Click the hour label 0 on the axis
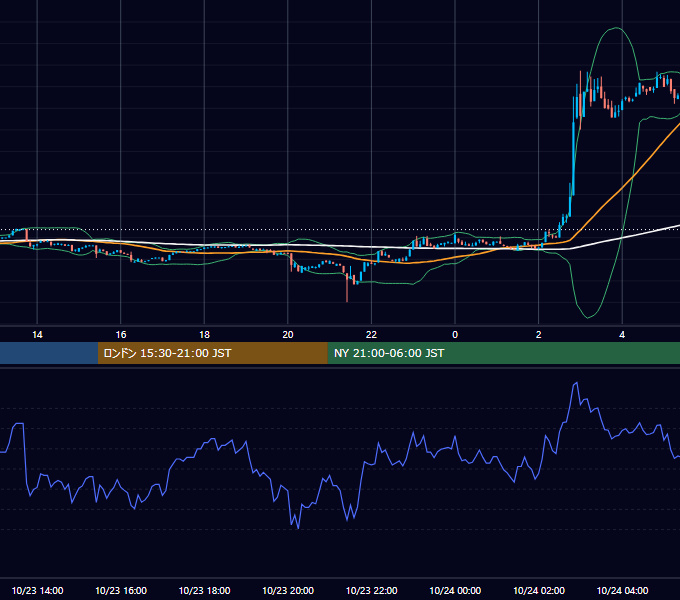This screenshot has width=680, height=600. pyautogui.click(x=455, y=335)
